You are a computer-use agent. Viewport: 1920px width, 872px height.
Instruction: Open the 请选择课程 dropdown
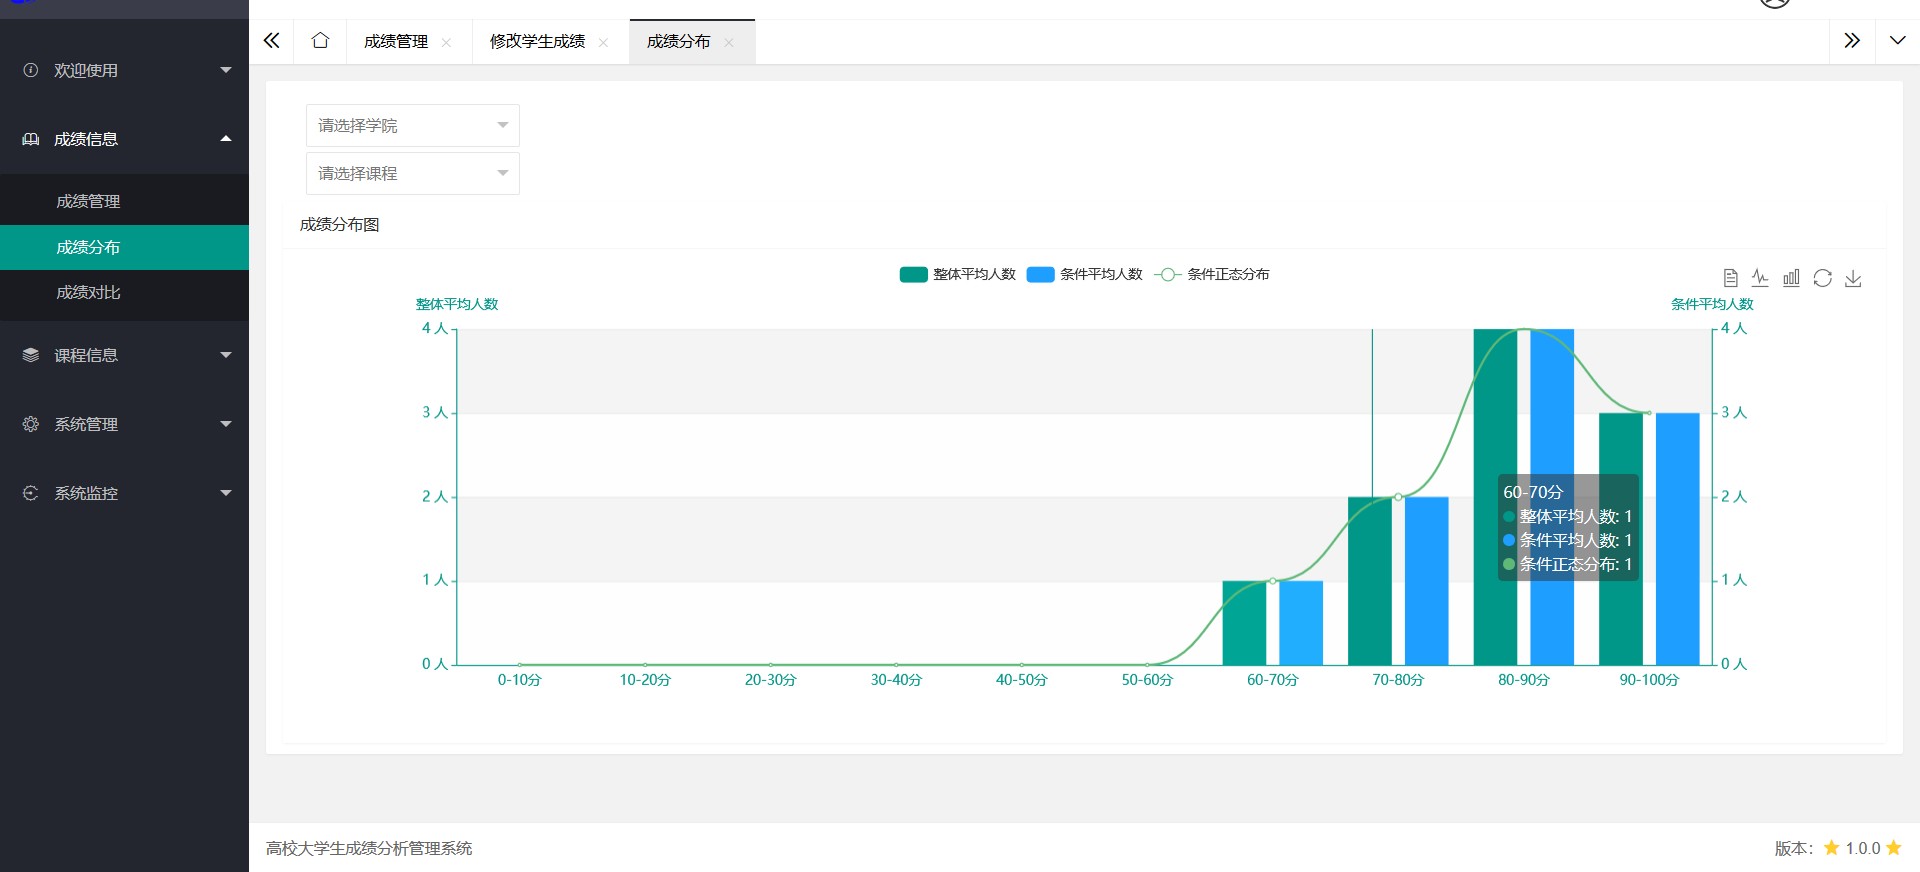413,173
